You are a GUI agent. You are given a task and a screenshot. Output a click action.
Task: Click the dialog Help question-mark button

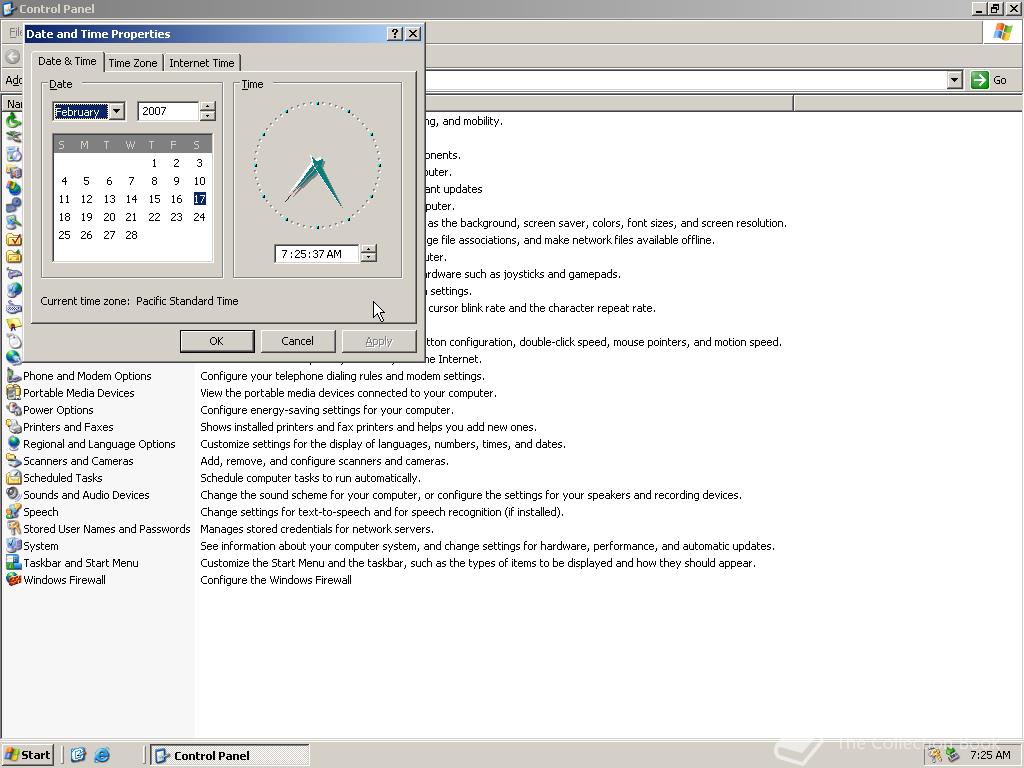pyautogui.click(x=394, y=33)
